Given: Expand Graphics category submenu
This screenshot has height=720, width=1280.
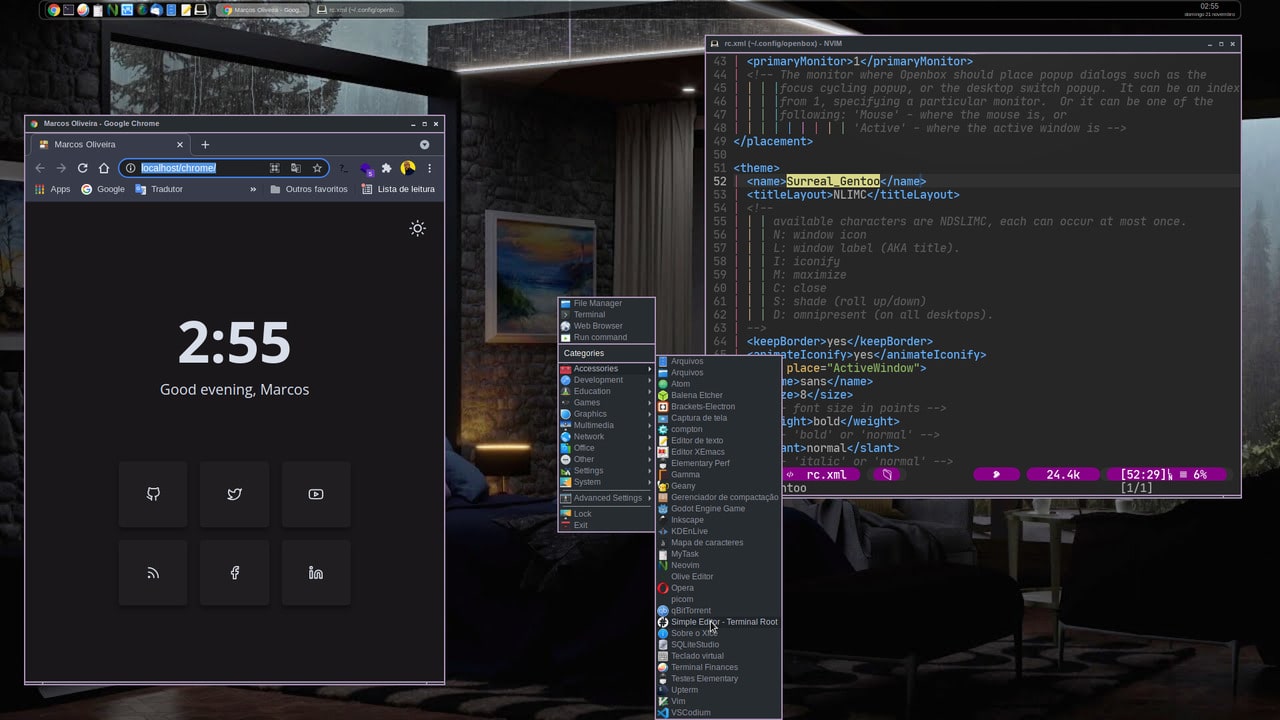Looking at the screenshot, I should [606, 414].
